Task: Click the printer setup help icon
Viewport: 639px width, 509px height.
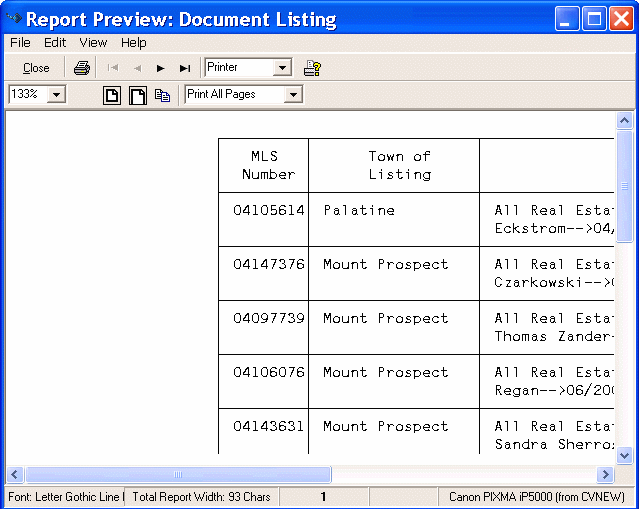Action: pyautogui.click(x=312, y=68)
